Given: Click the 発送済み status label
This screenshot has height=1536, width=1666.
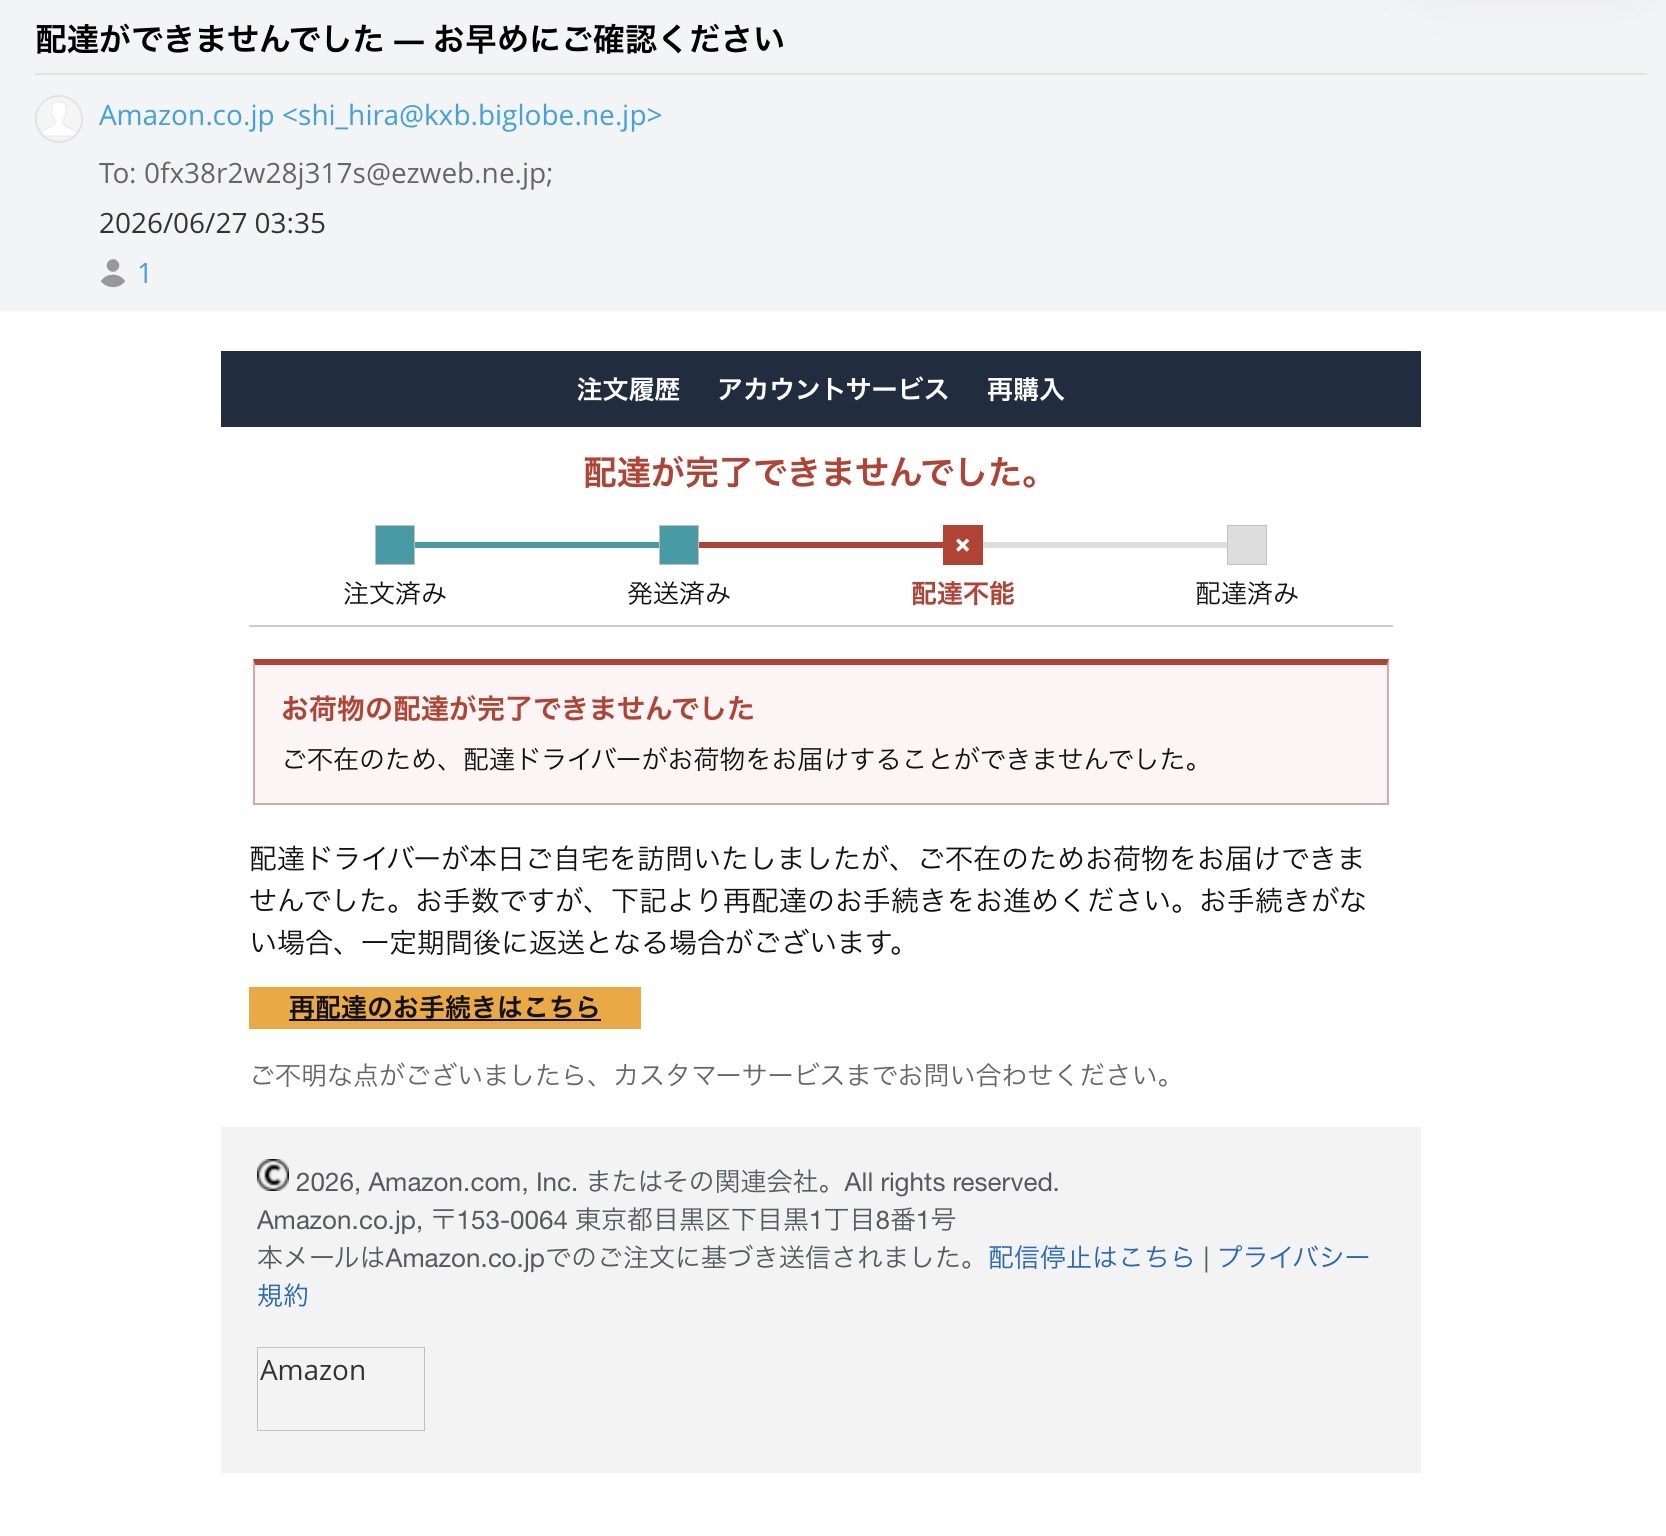Looking at the screenshot, I should [679, 594].
